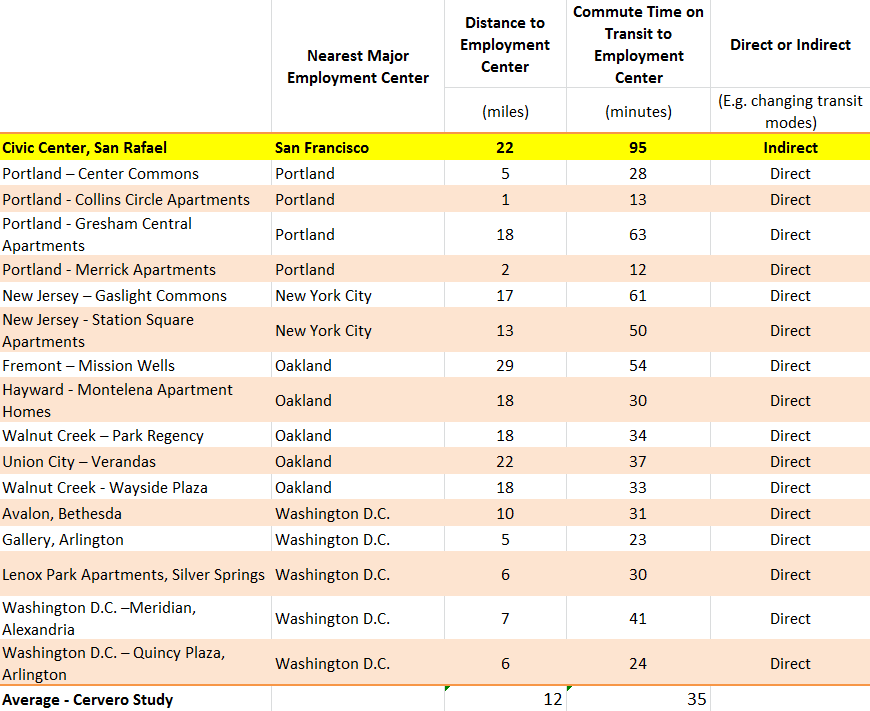Click commute time 63 for Gresham Central
The height and width of the screenshot is (711, 870).
(638, 235)
